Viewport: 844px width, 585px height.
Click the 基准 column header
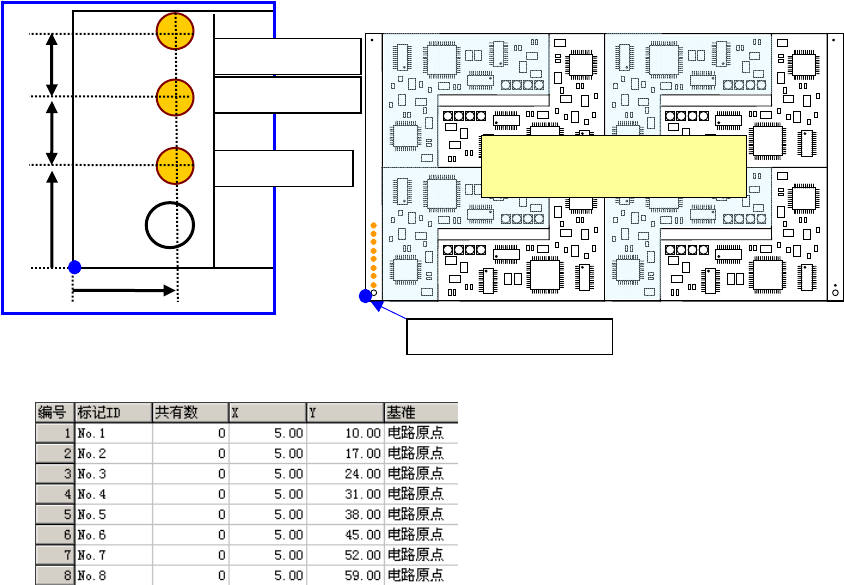point(421,413)
